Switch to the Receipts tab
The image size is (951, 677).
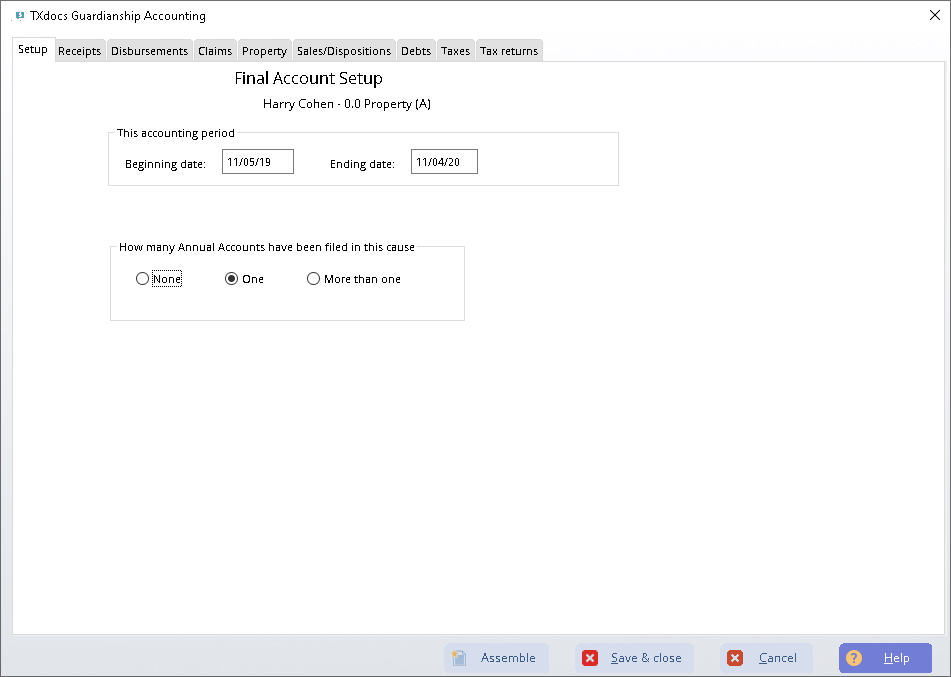[x=79, y=51]
